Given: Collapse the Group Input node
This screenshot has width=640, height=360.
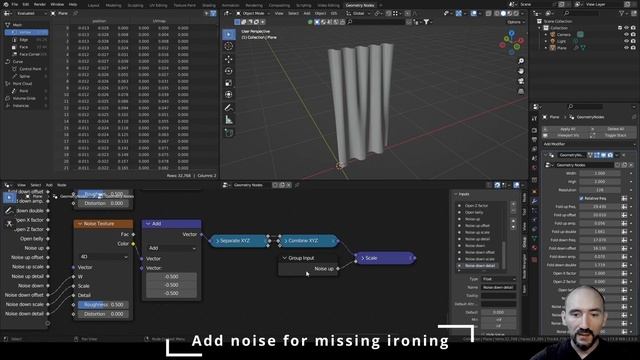Looking at the screenshot, I should (x=284, y=258).
